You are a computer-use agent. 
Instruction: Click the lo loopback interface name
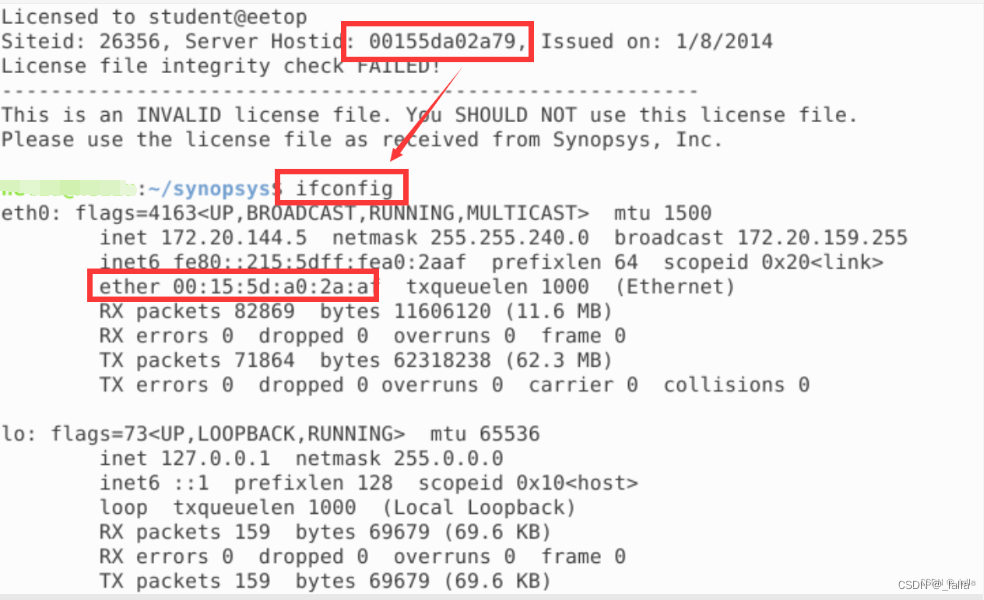pyautogui.click(x=13, y=434)
